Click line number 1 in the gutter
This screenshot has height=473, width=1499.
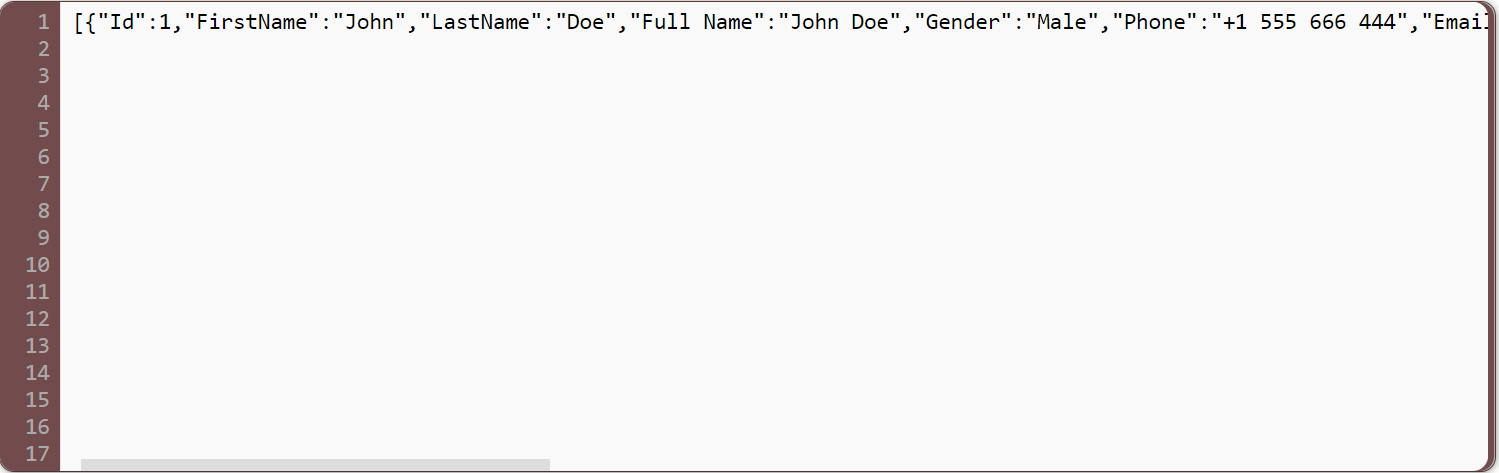click(43, 22)
